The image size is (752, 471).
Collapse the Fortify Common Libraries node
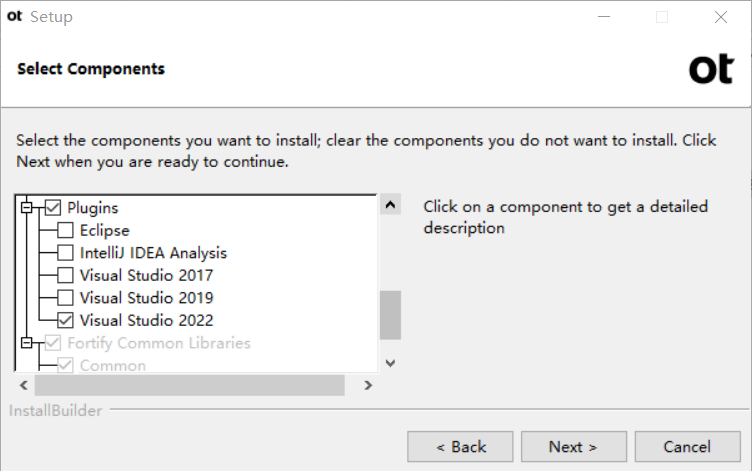click(27, 343)
